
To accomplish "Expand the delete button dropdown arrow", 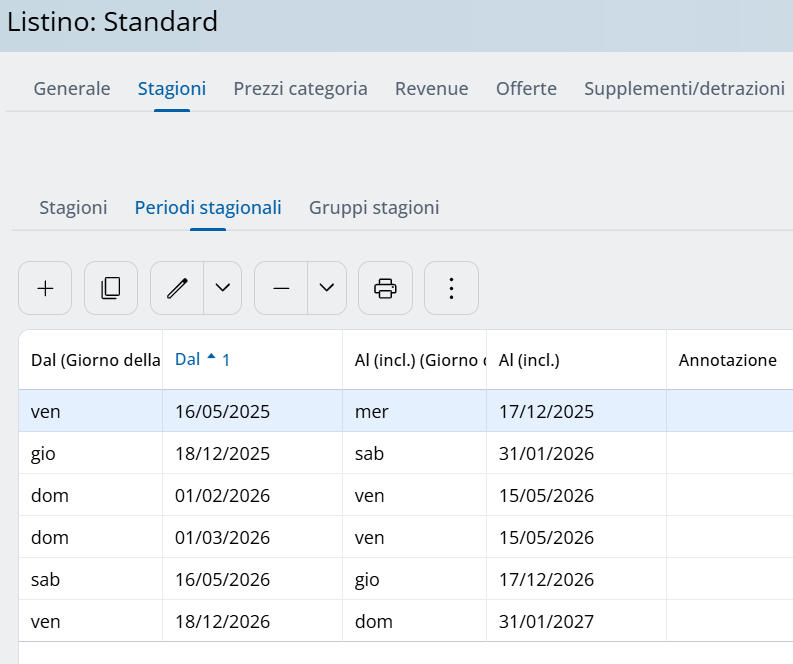I will point(327,288).
